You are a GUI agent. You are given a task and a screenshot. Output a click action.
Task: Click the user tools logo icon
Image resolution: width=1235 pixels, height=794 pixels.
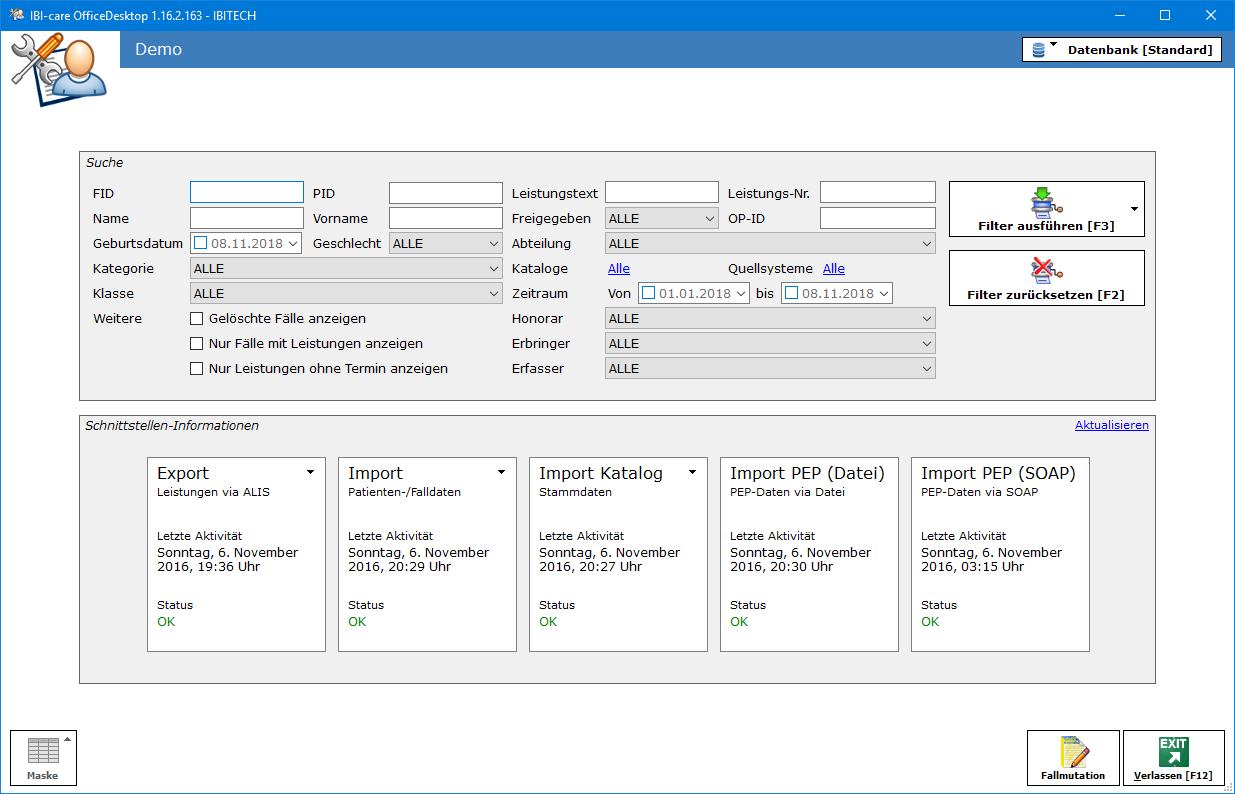[x=59, y=68]
